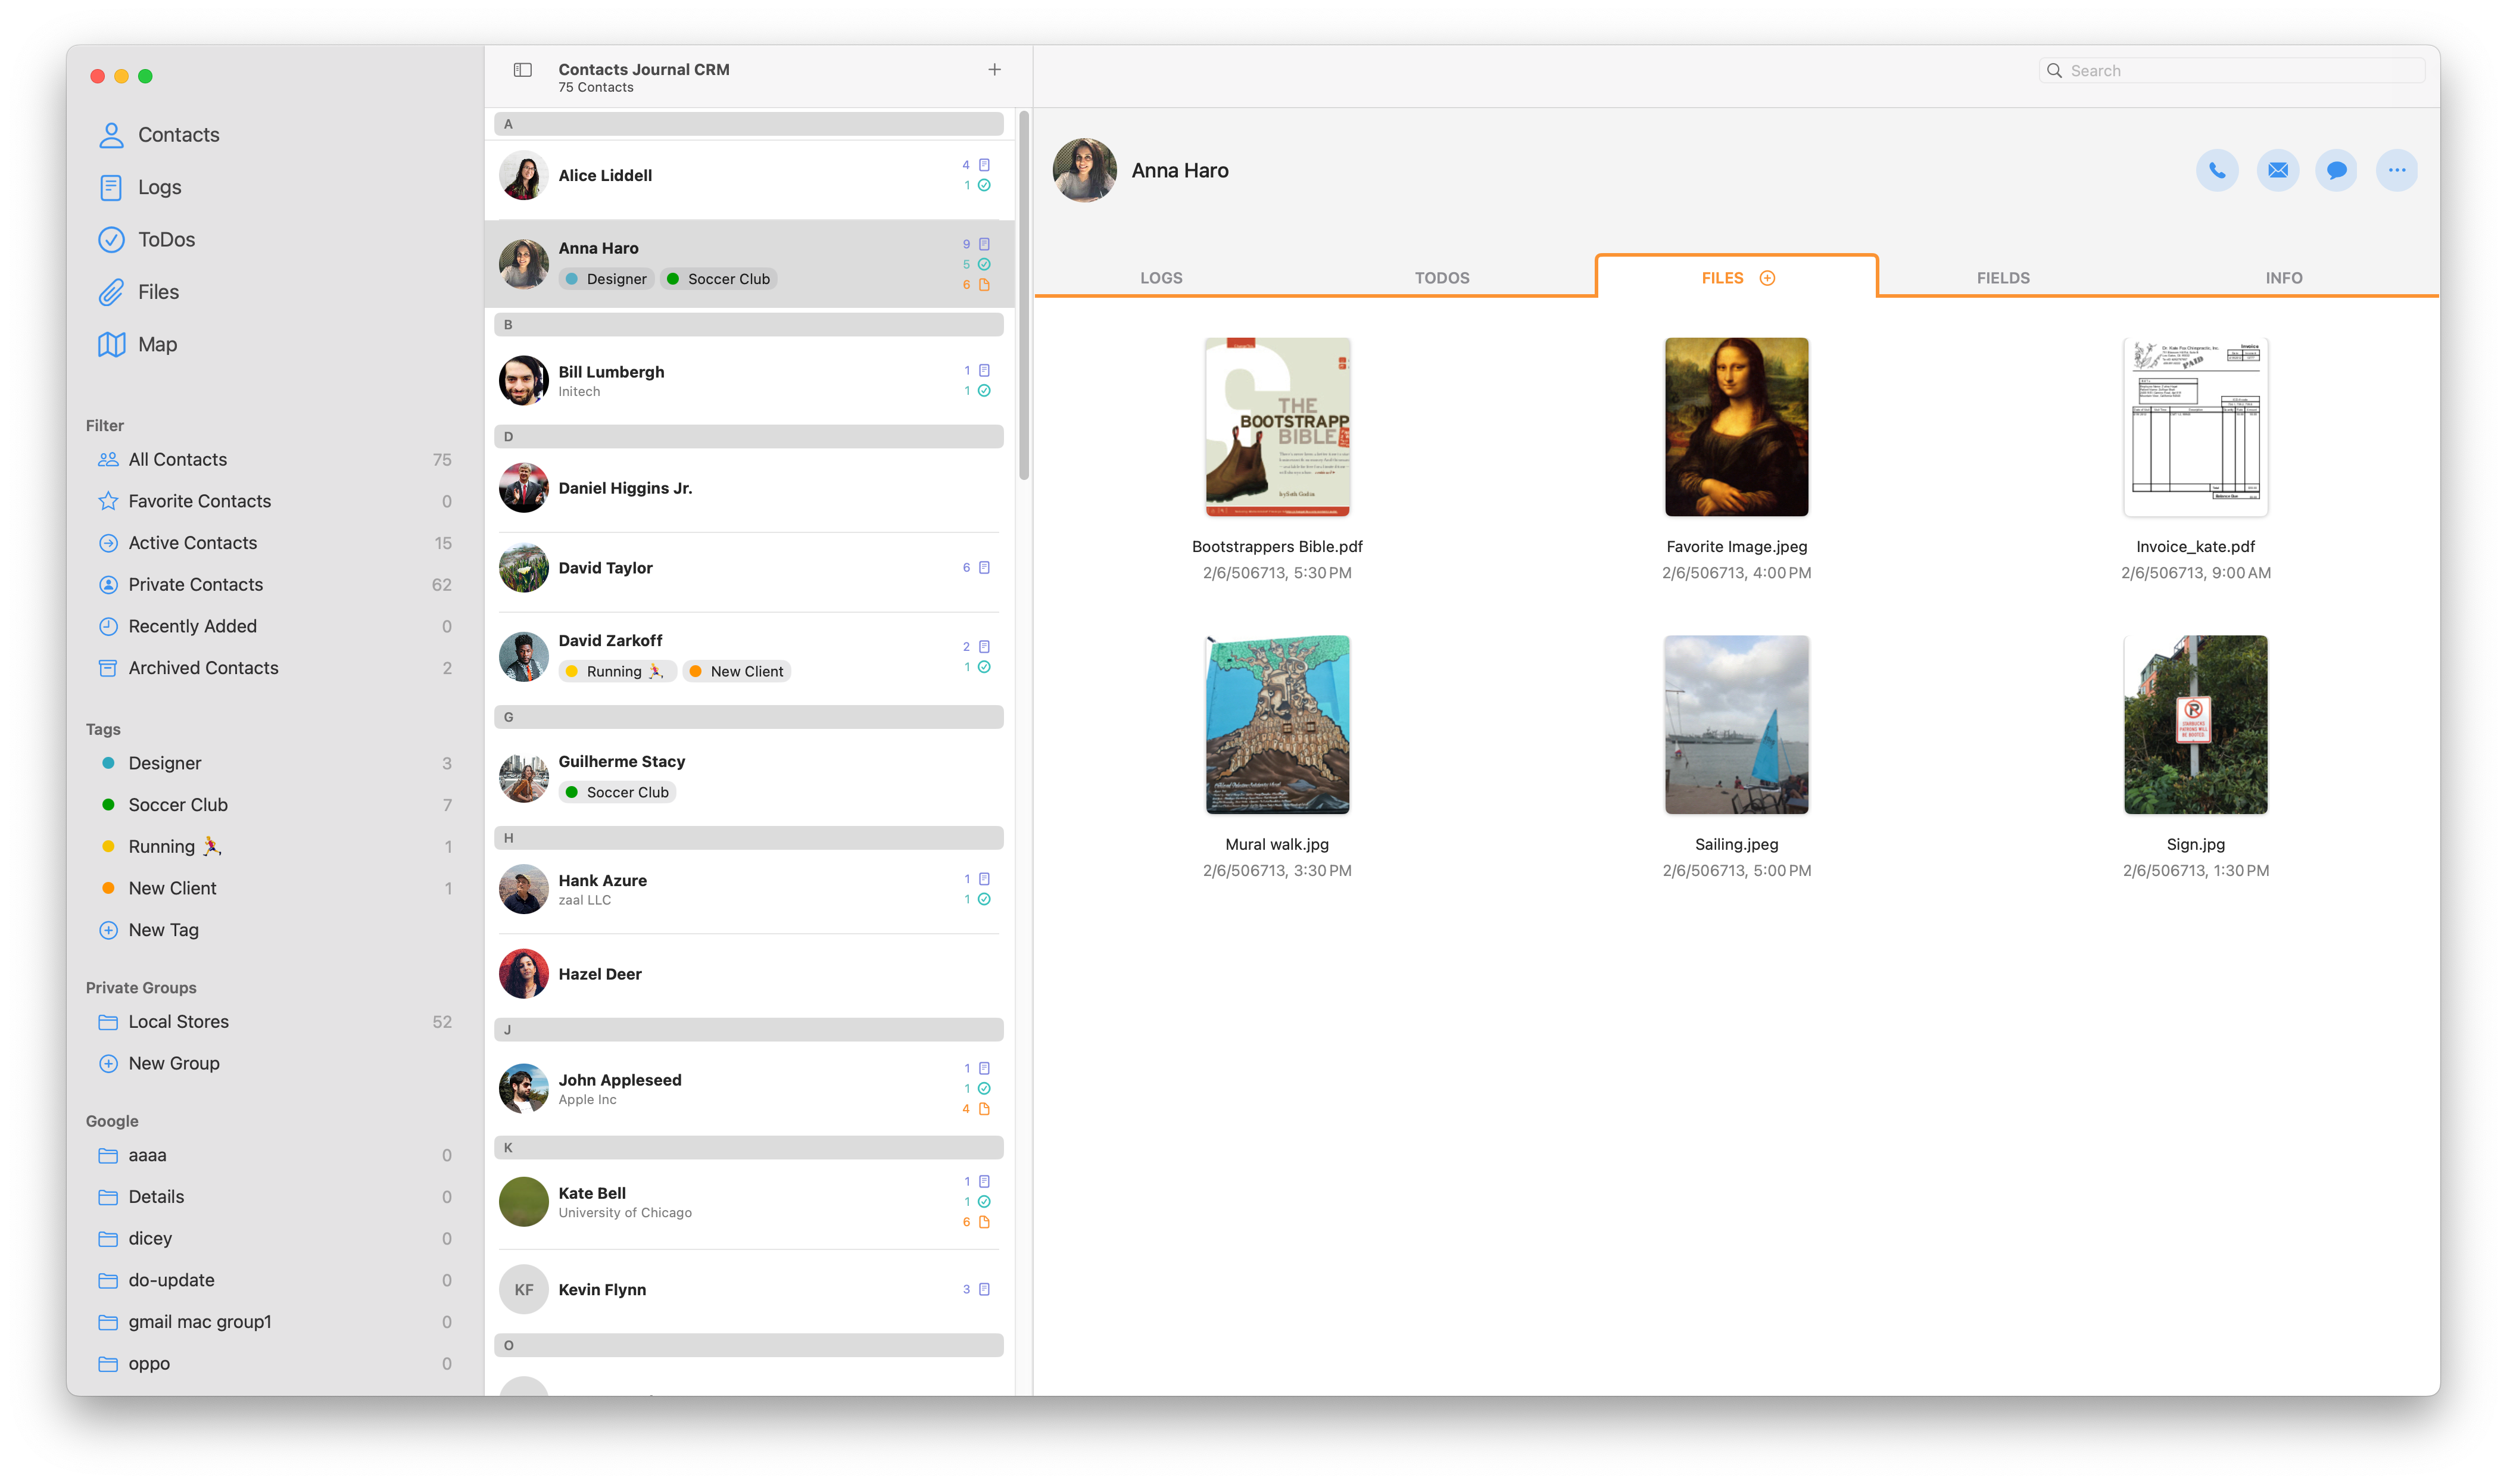The height and width of the screenshot is (1484, 2507).
Task: Select the Designer tag in sidebar
Action: click(x=274, y=764)
